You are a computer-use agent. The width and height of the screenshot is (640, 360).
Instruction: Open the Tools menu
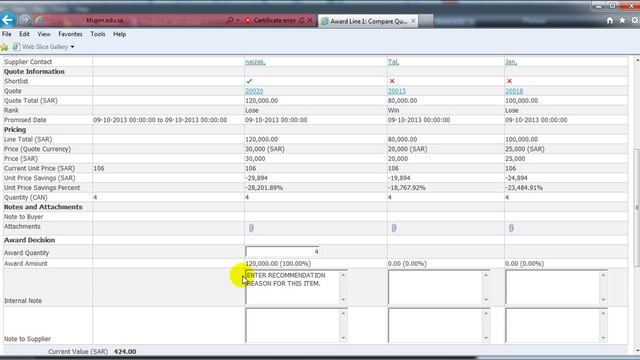pyautogui.click(x=98, y=34)
